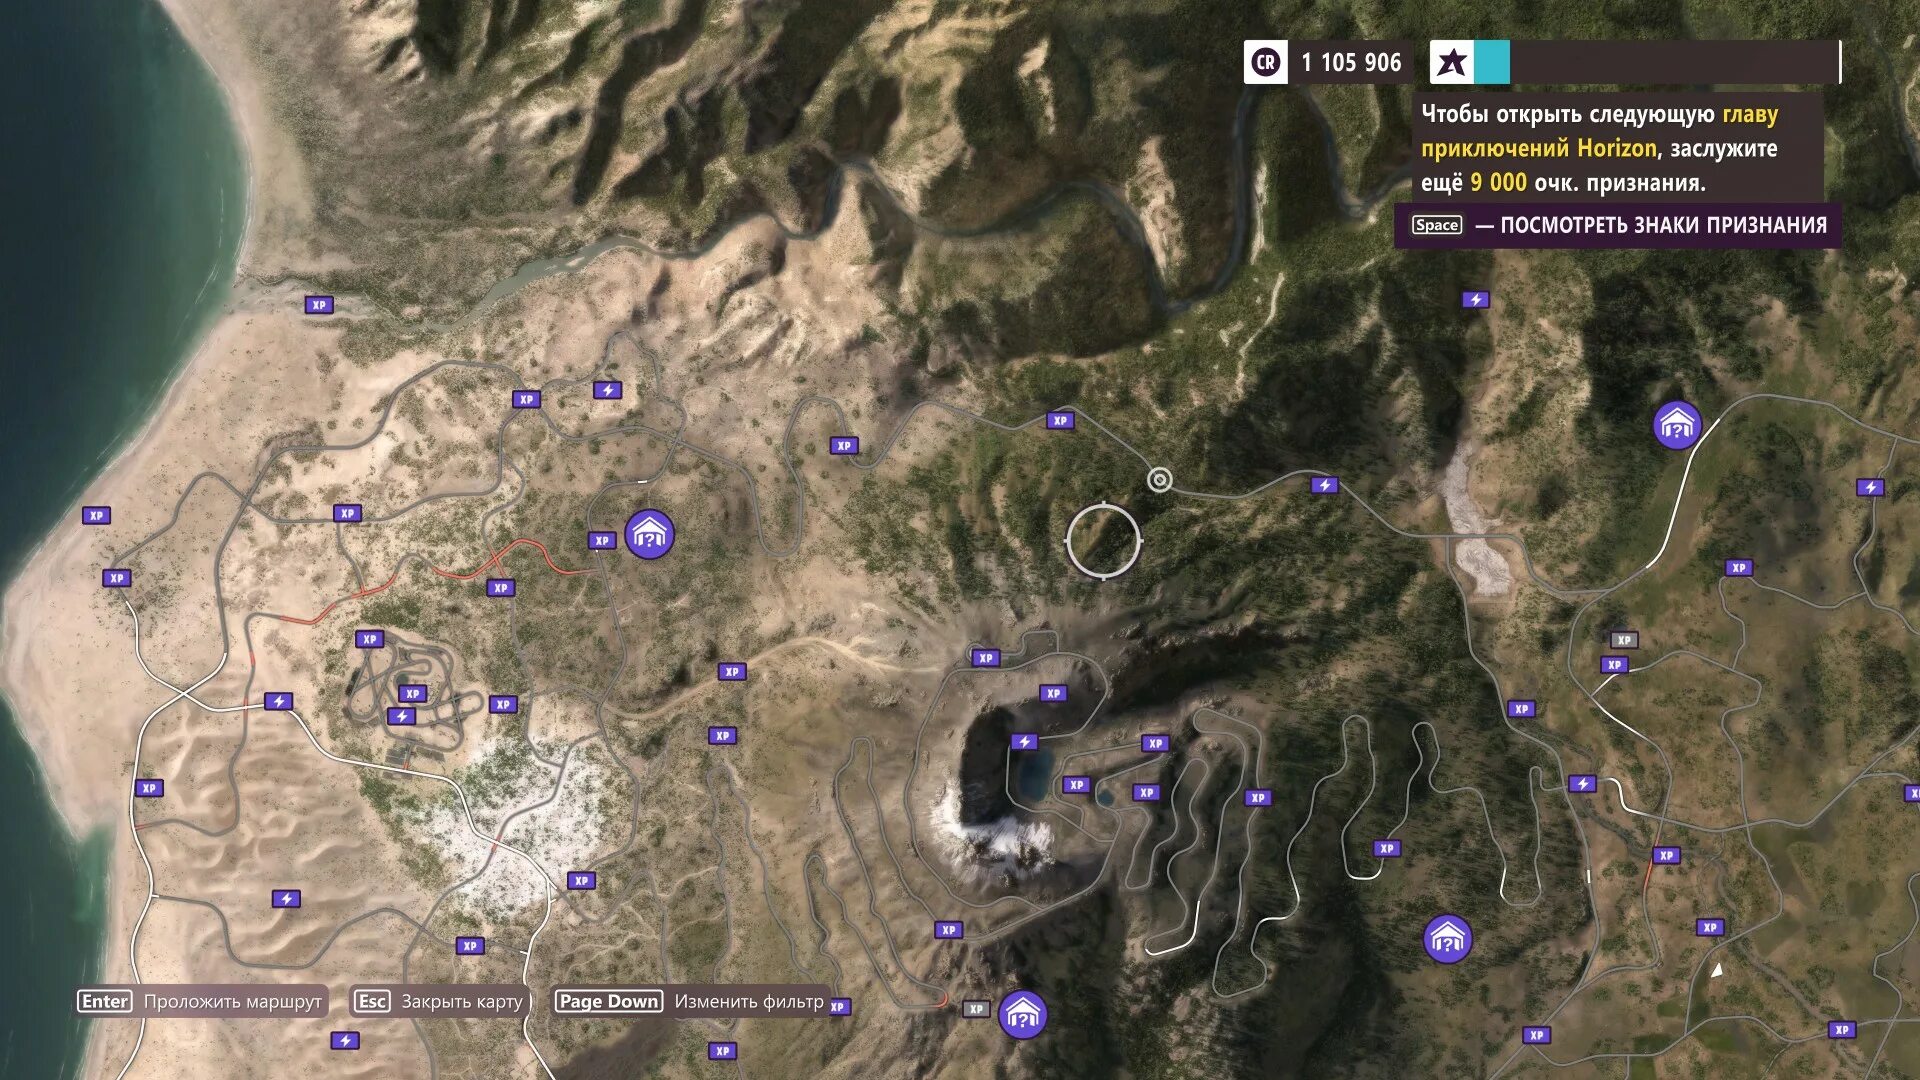Select XP board in the bottom-right map corner
The image size is (1920, 1080).
1842,1029
